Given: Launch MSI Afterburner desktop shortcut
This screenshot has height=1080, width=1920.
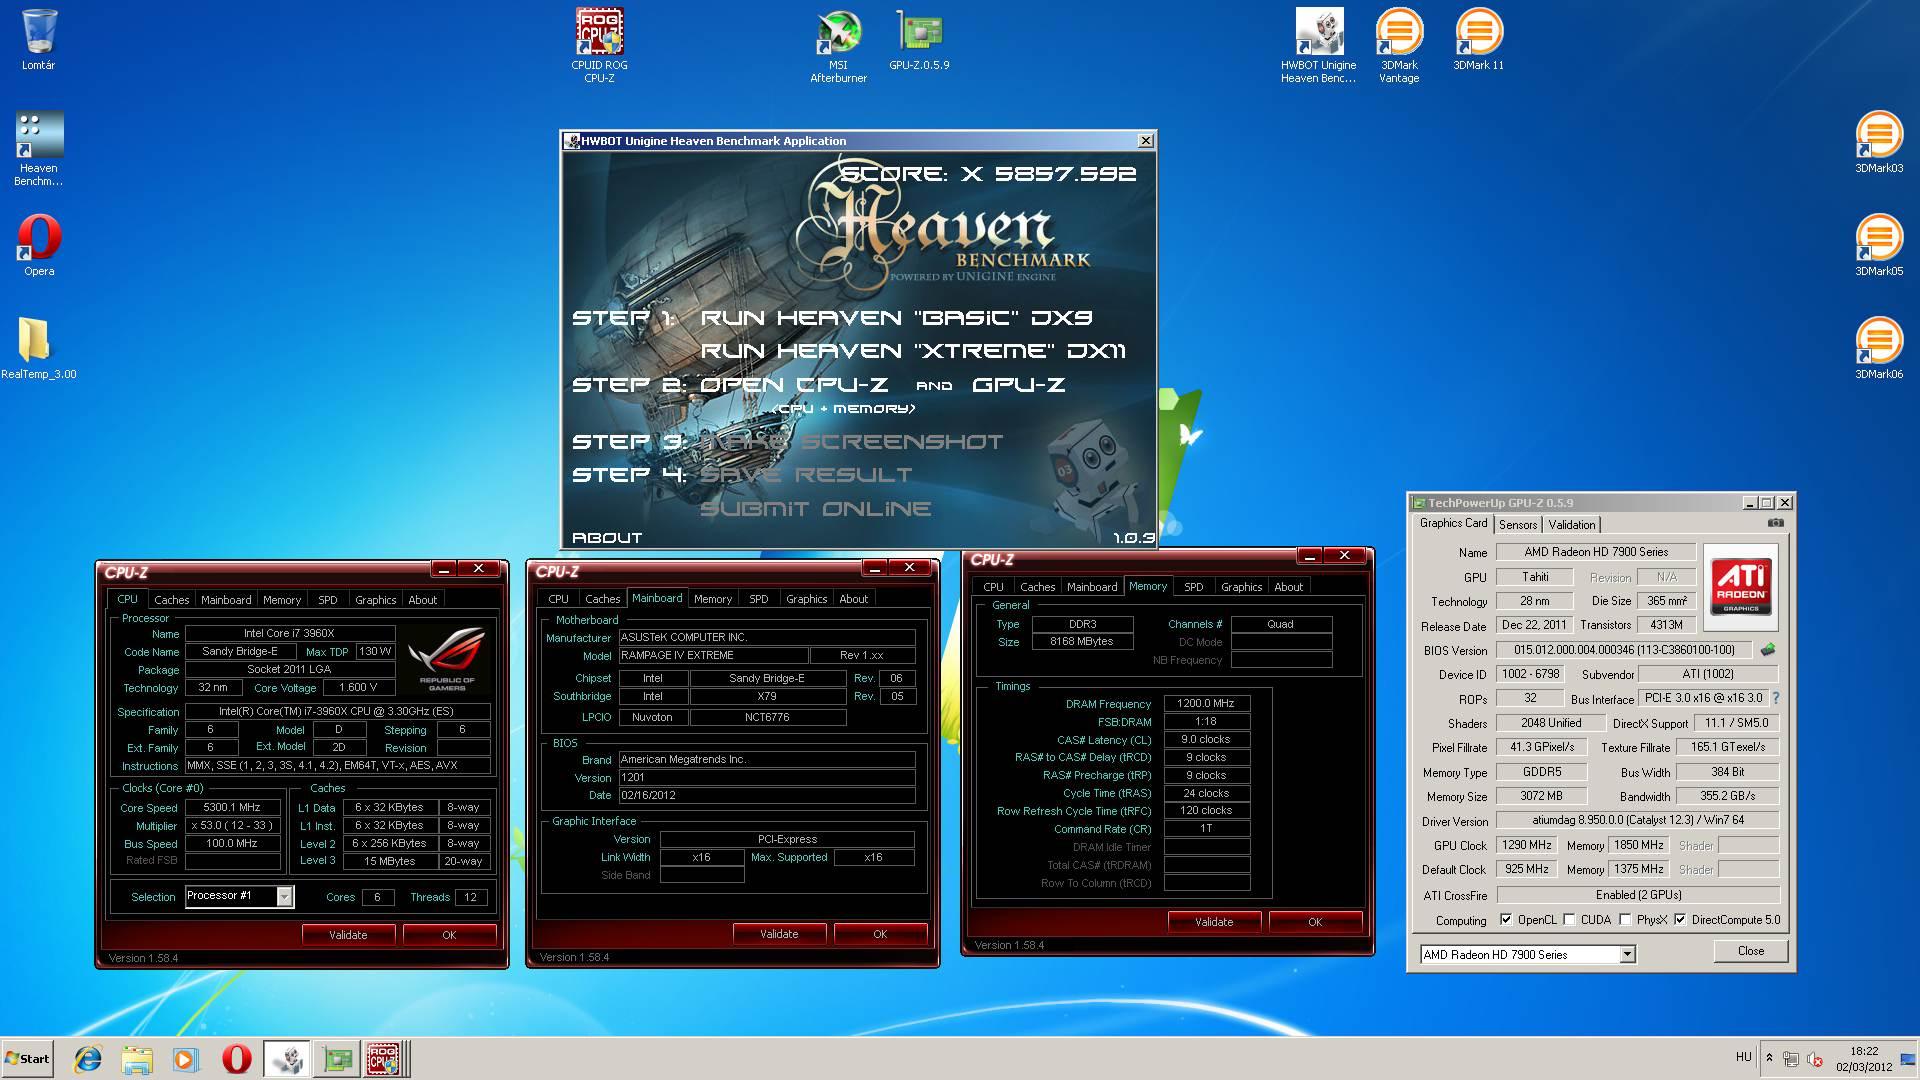Looking at the screenshot, I should [838, 45].
